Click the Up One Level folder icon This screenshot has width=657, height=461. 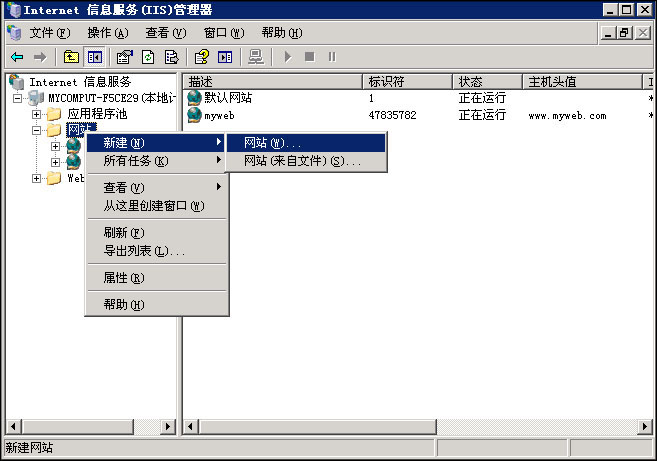pyautogui.click(x=72, y=57)
